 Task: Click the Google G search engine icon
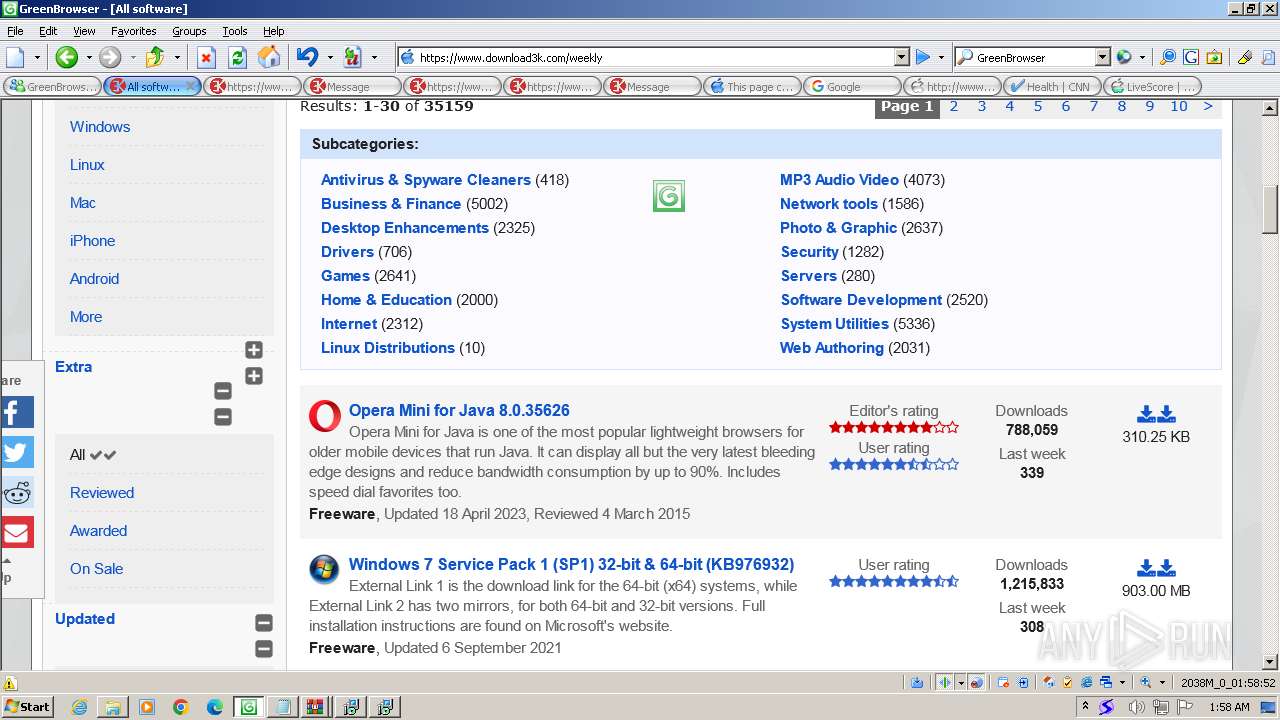1190,57
